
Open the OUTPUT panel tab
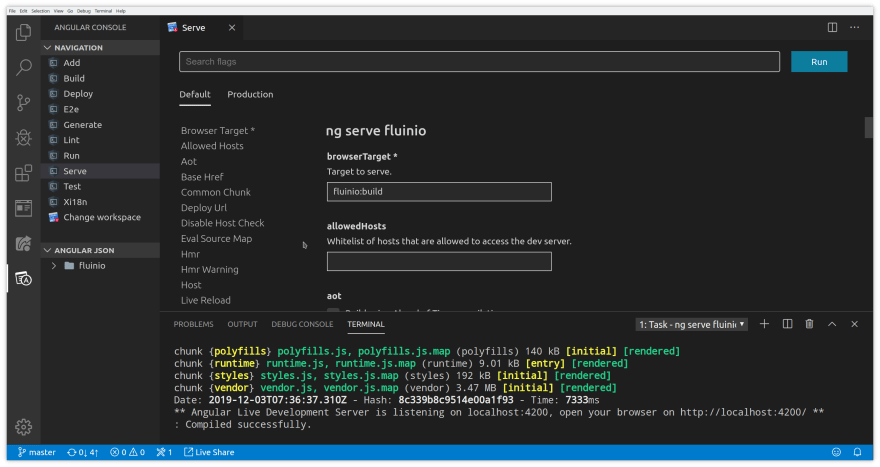click(x=242, y=324)
